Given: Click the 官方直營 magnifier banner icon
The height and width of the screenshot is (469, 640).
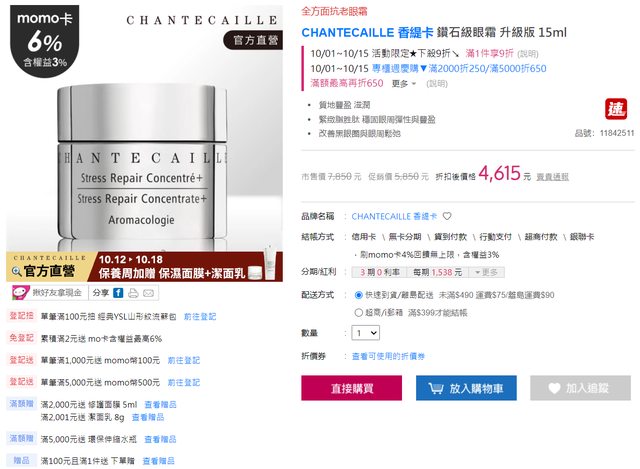Looking at the screenshot, I should click(16, 271).
